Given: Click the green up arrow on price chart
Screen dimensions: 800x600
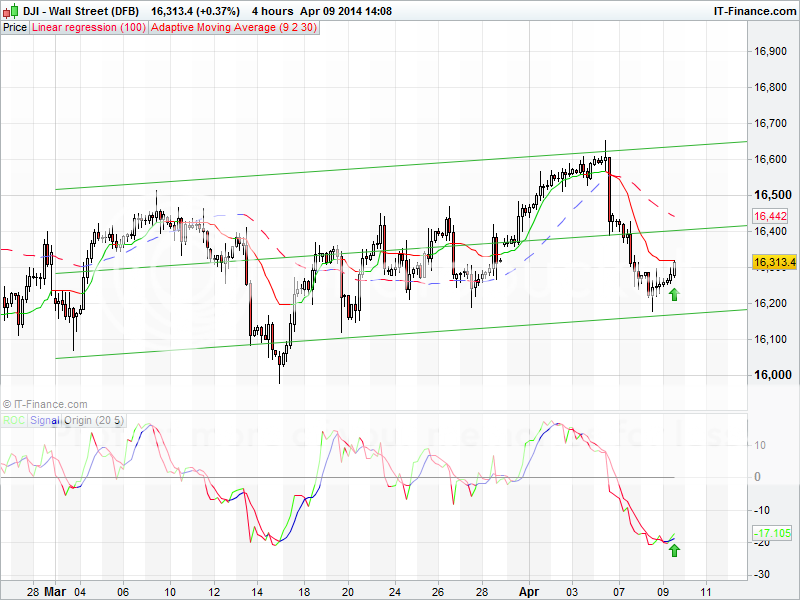Looking at the screenshot, I should 674,294.
